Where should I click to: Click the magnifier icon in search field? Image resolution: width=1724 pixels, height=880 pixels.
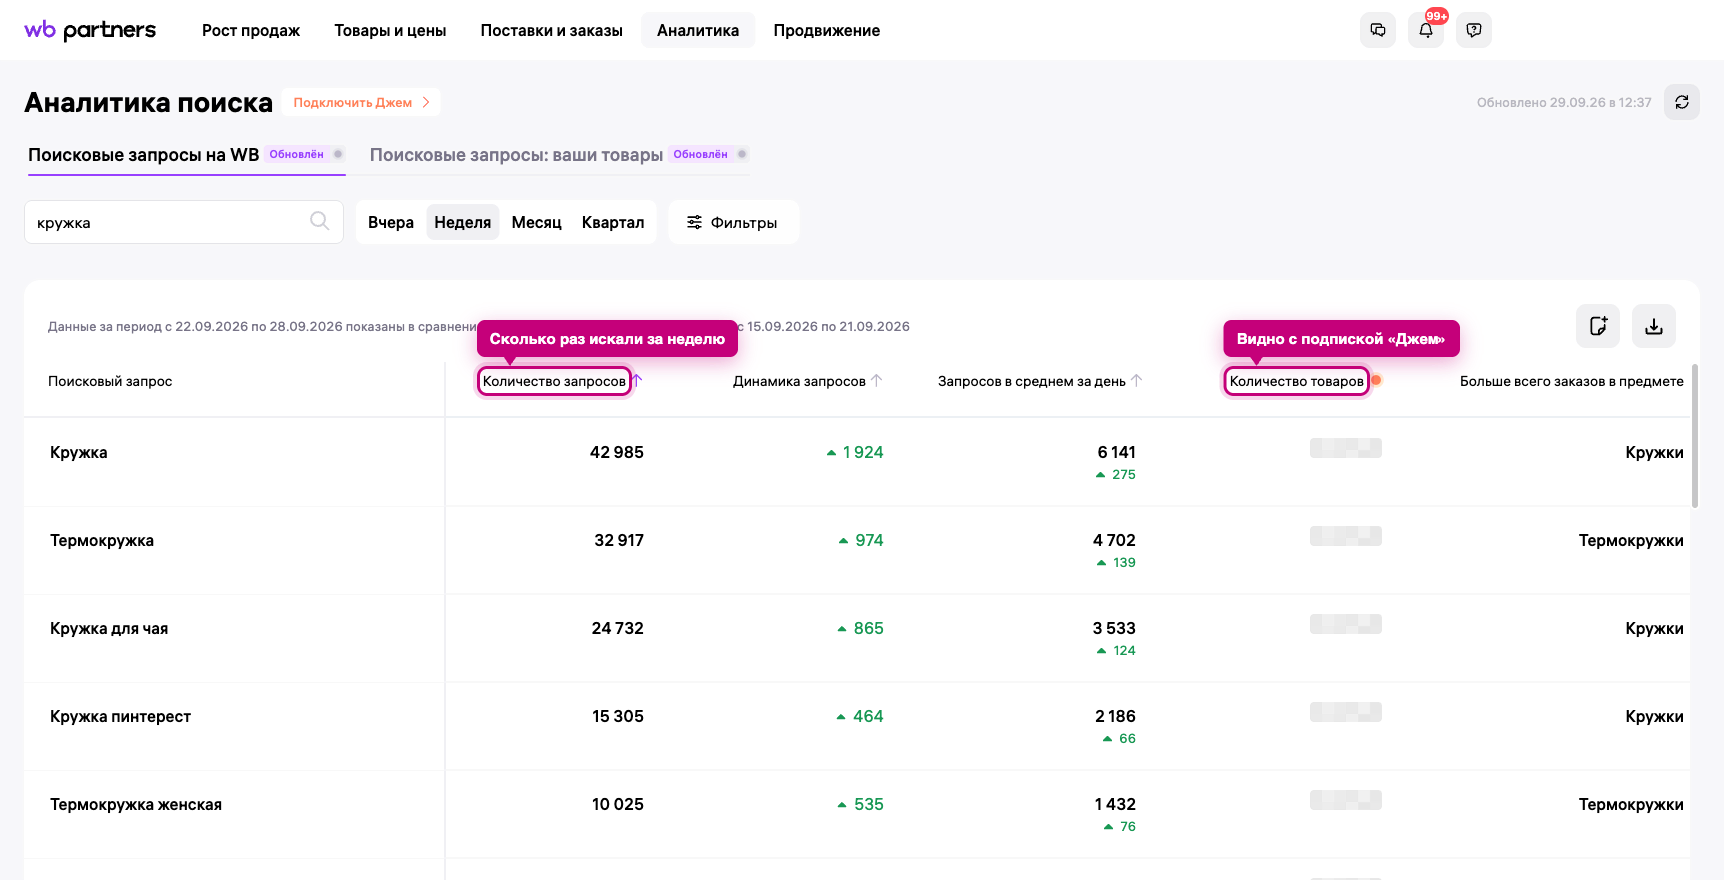pos(320,221)
